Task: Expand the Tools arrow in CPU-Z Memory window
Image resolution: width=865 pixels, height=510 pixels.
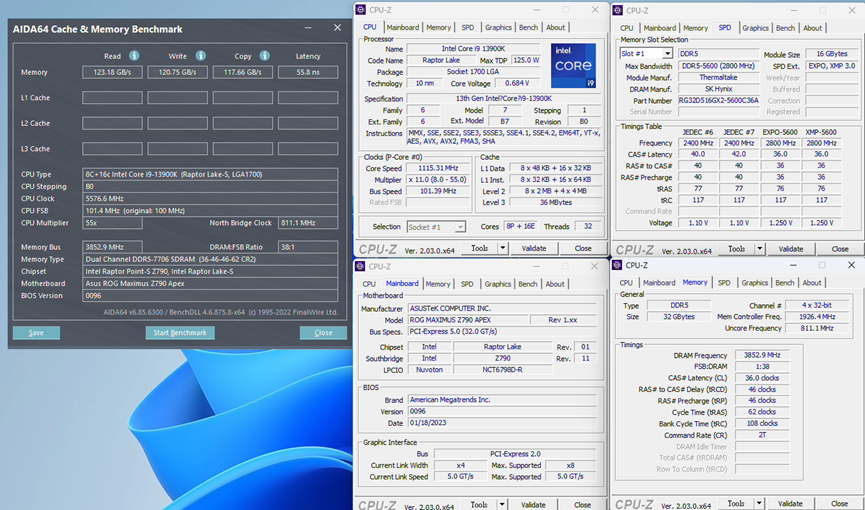Action: [x=759, y=503]
